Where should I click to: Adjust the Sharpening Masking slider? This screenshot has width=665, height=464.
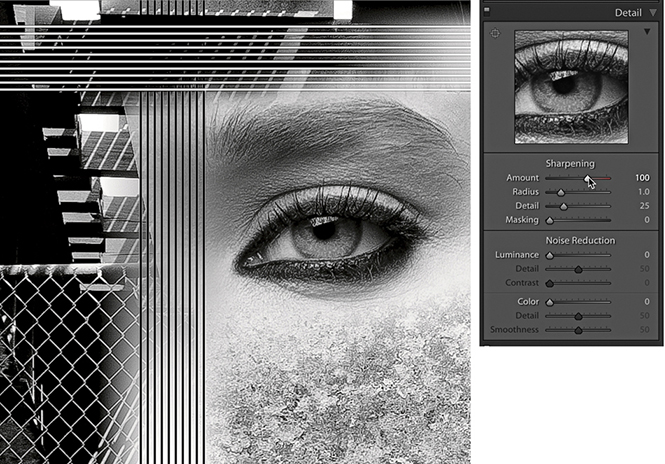pyautogui.click(x=550, y=221)
